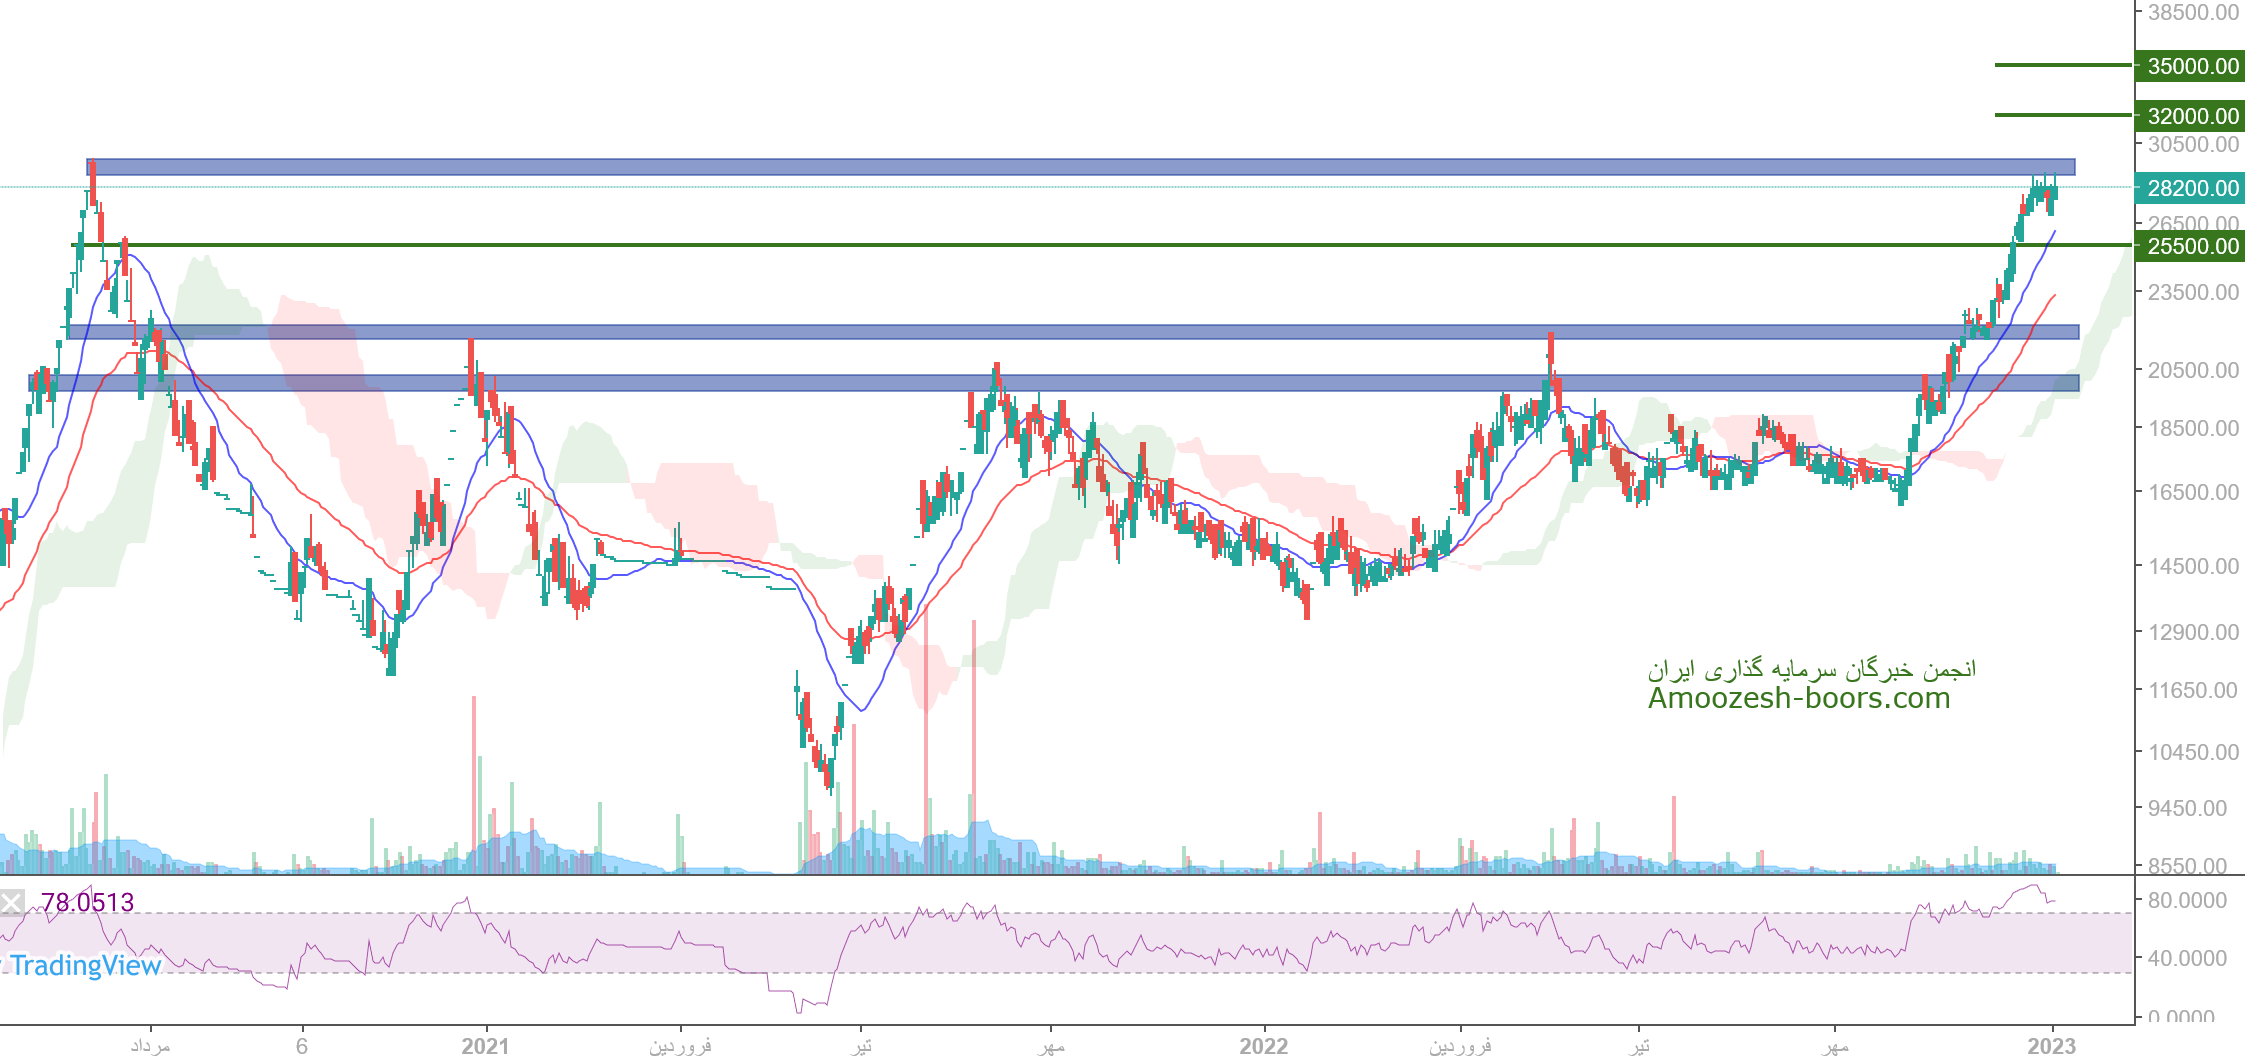Click the 2021 label on time axis
Image resolution: width=2245 pixels, height=1062 pixels.
pos(485,1046)
